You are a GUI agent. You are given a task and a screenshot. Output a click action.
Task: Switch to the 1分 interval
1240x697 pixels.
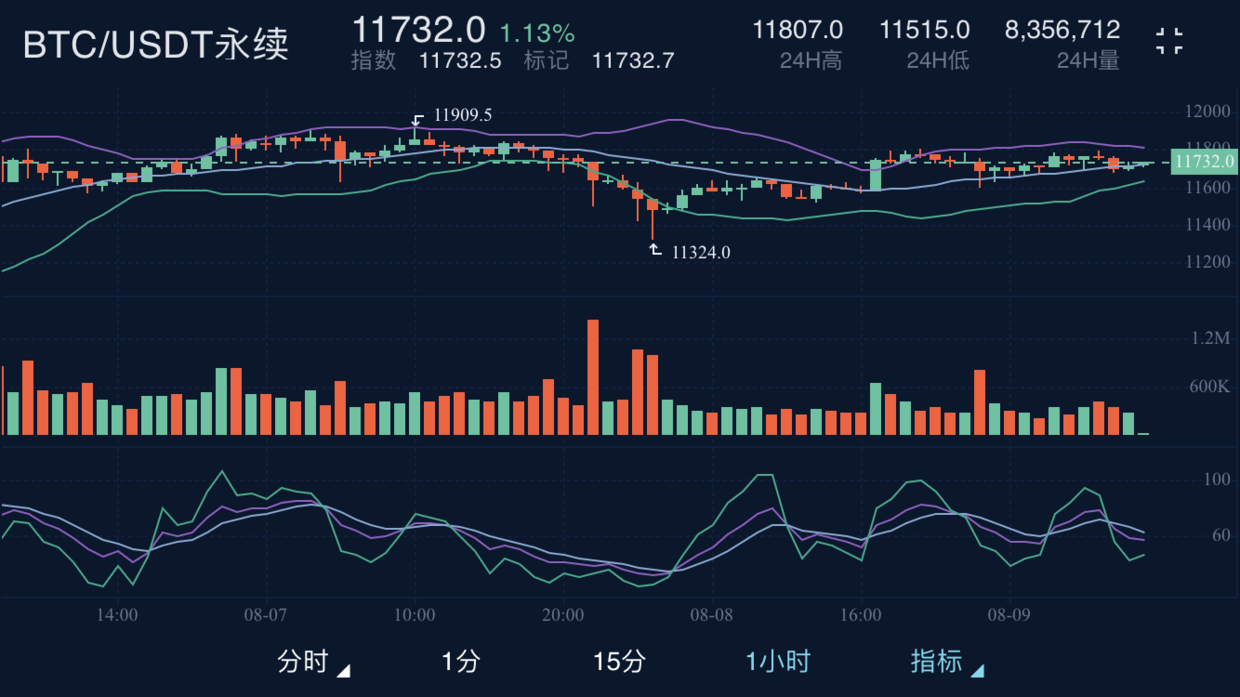coord(461,662)
